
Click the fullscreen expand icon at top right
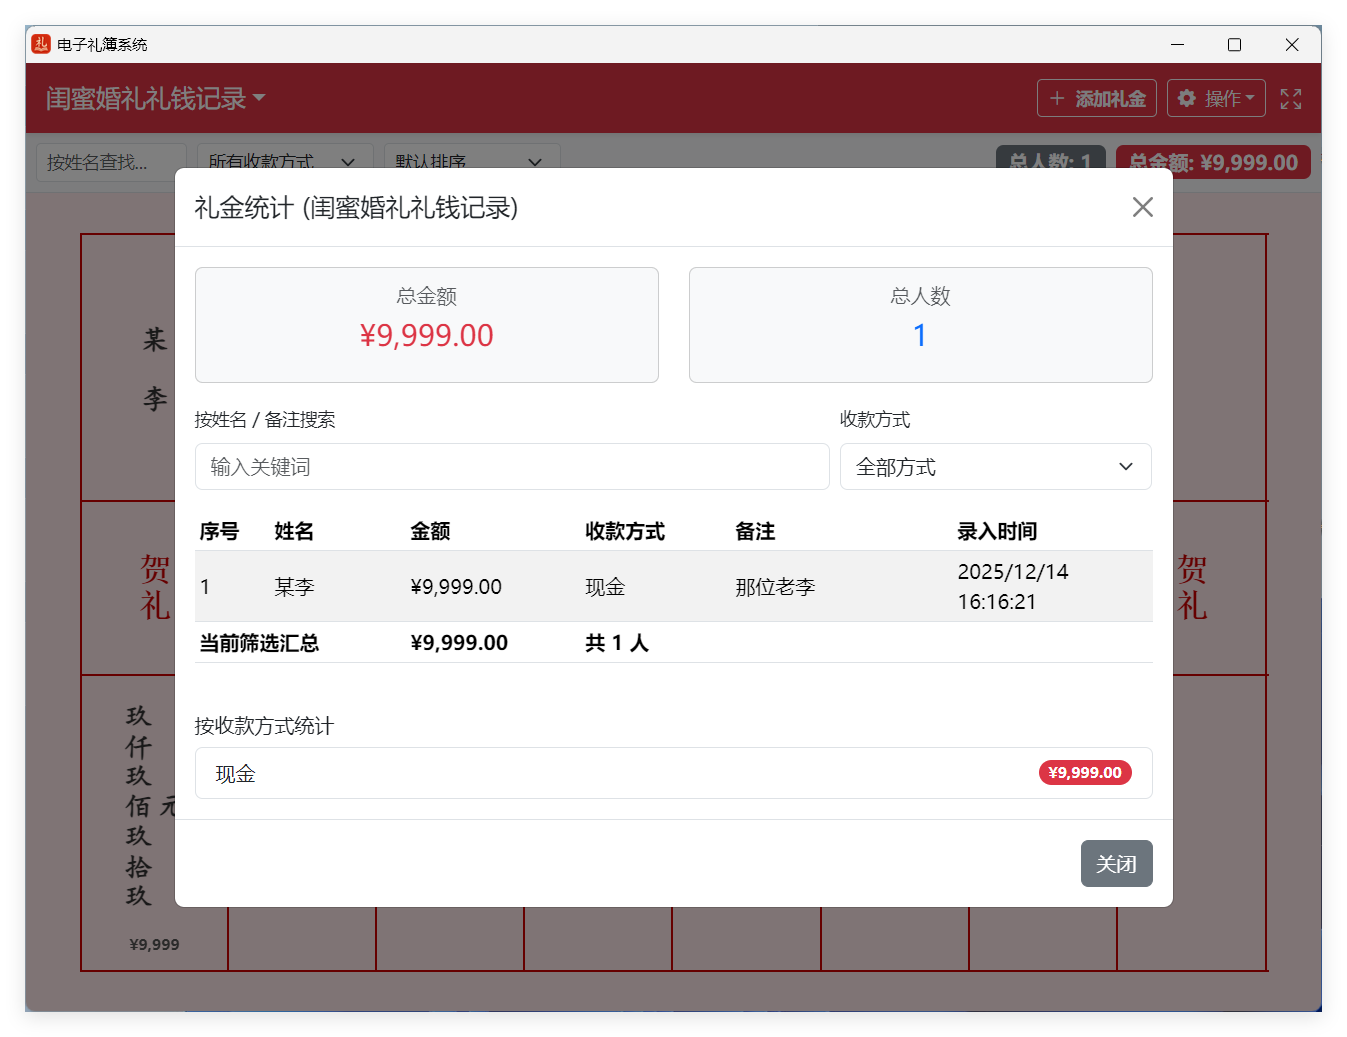point(1290,98)
